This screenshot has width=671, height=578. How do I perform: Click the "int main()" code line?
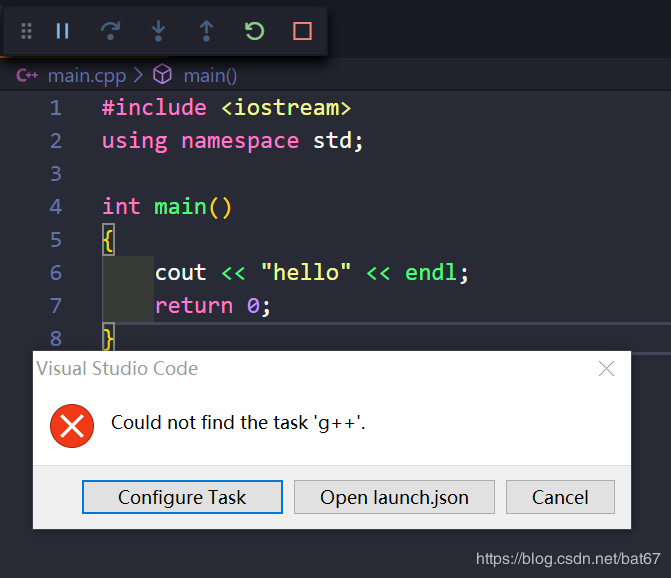click(x=167, y=207)
